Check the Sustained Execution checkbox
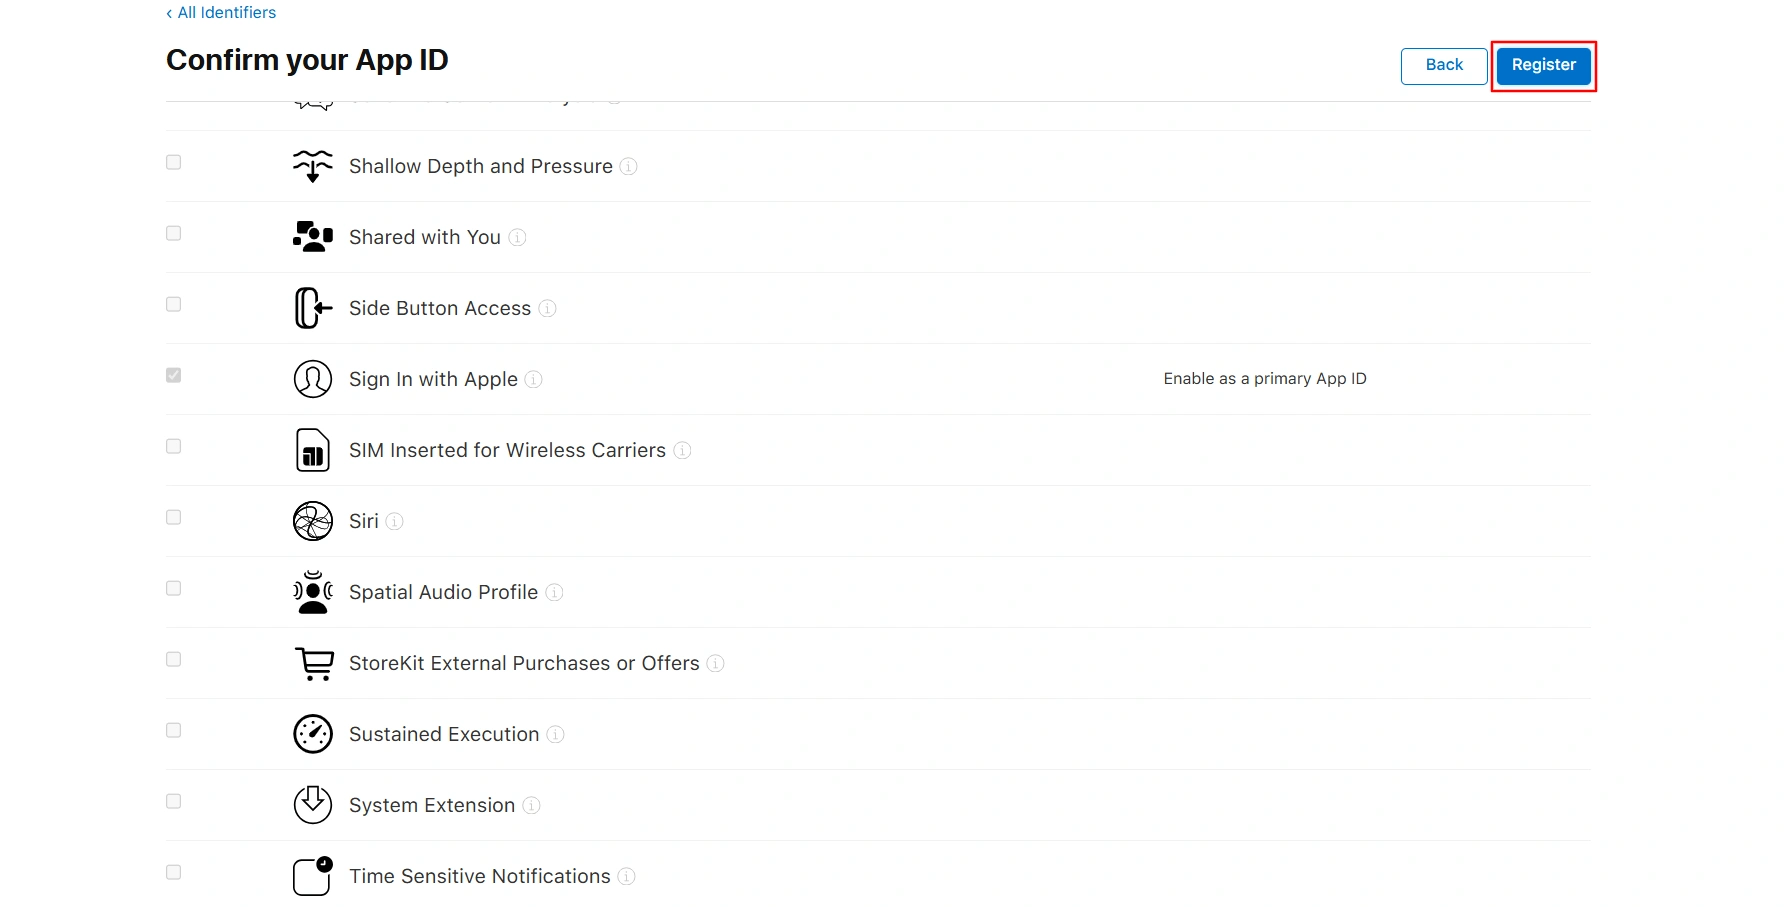The width and height of the screenshot is (1784, 907). (x=174, y=730)
